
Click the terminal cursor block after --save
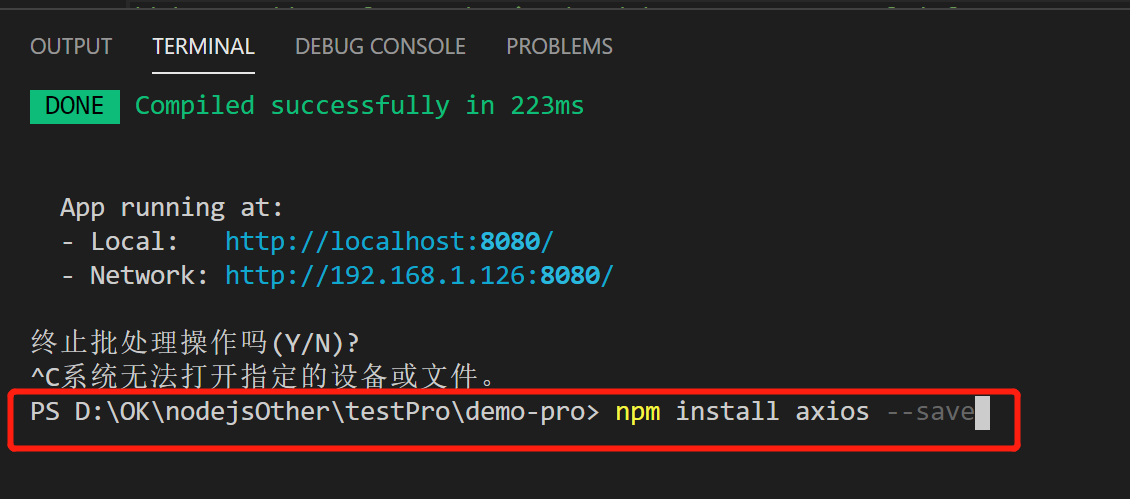(982, 412)
